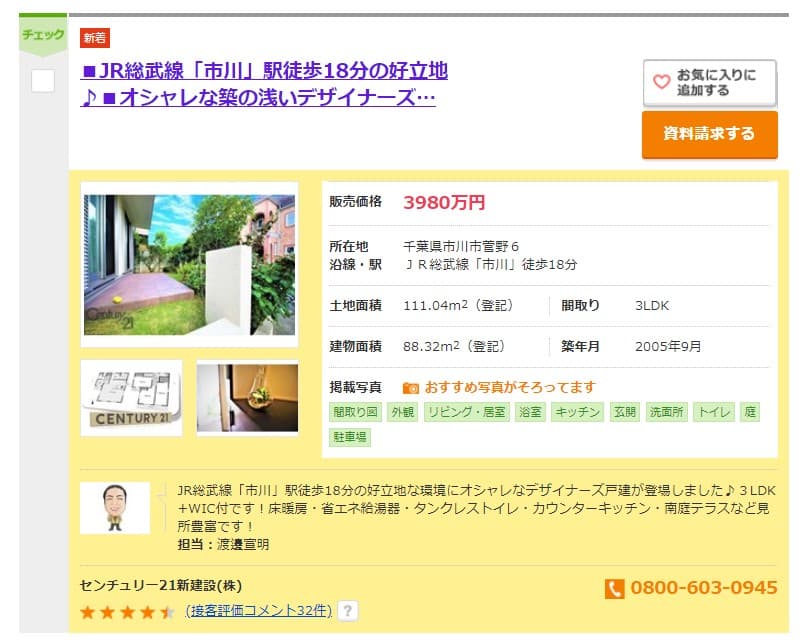Select the 外観 photo tag
The image size is (805, 644).
(402, 412)
